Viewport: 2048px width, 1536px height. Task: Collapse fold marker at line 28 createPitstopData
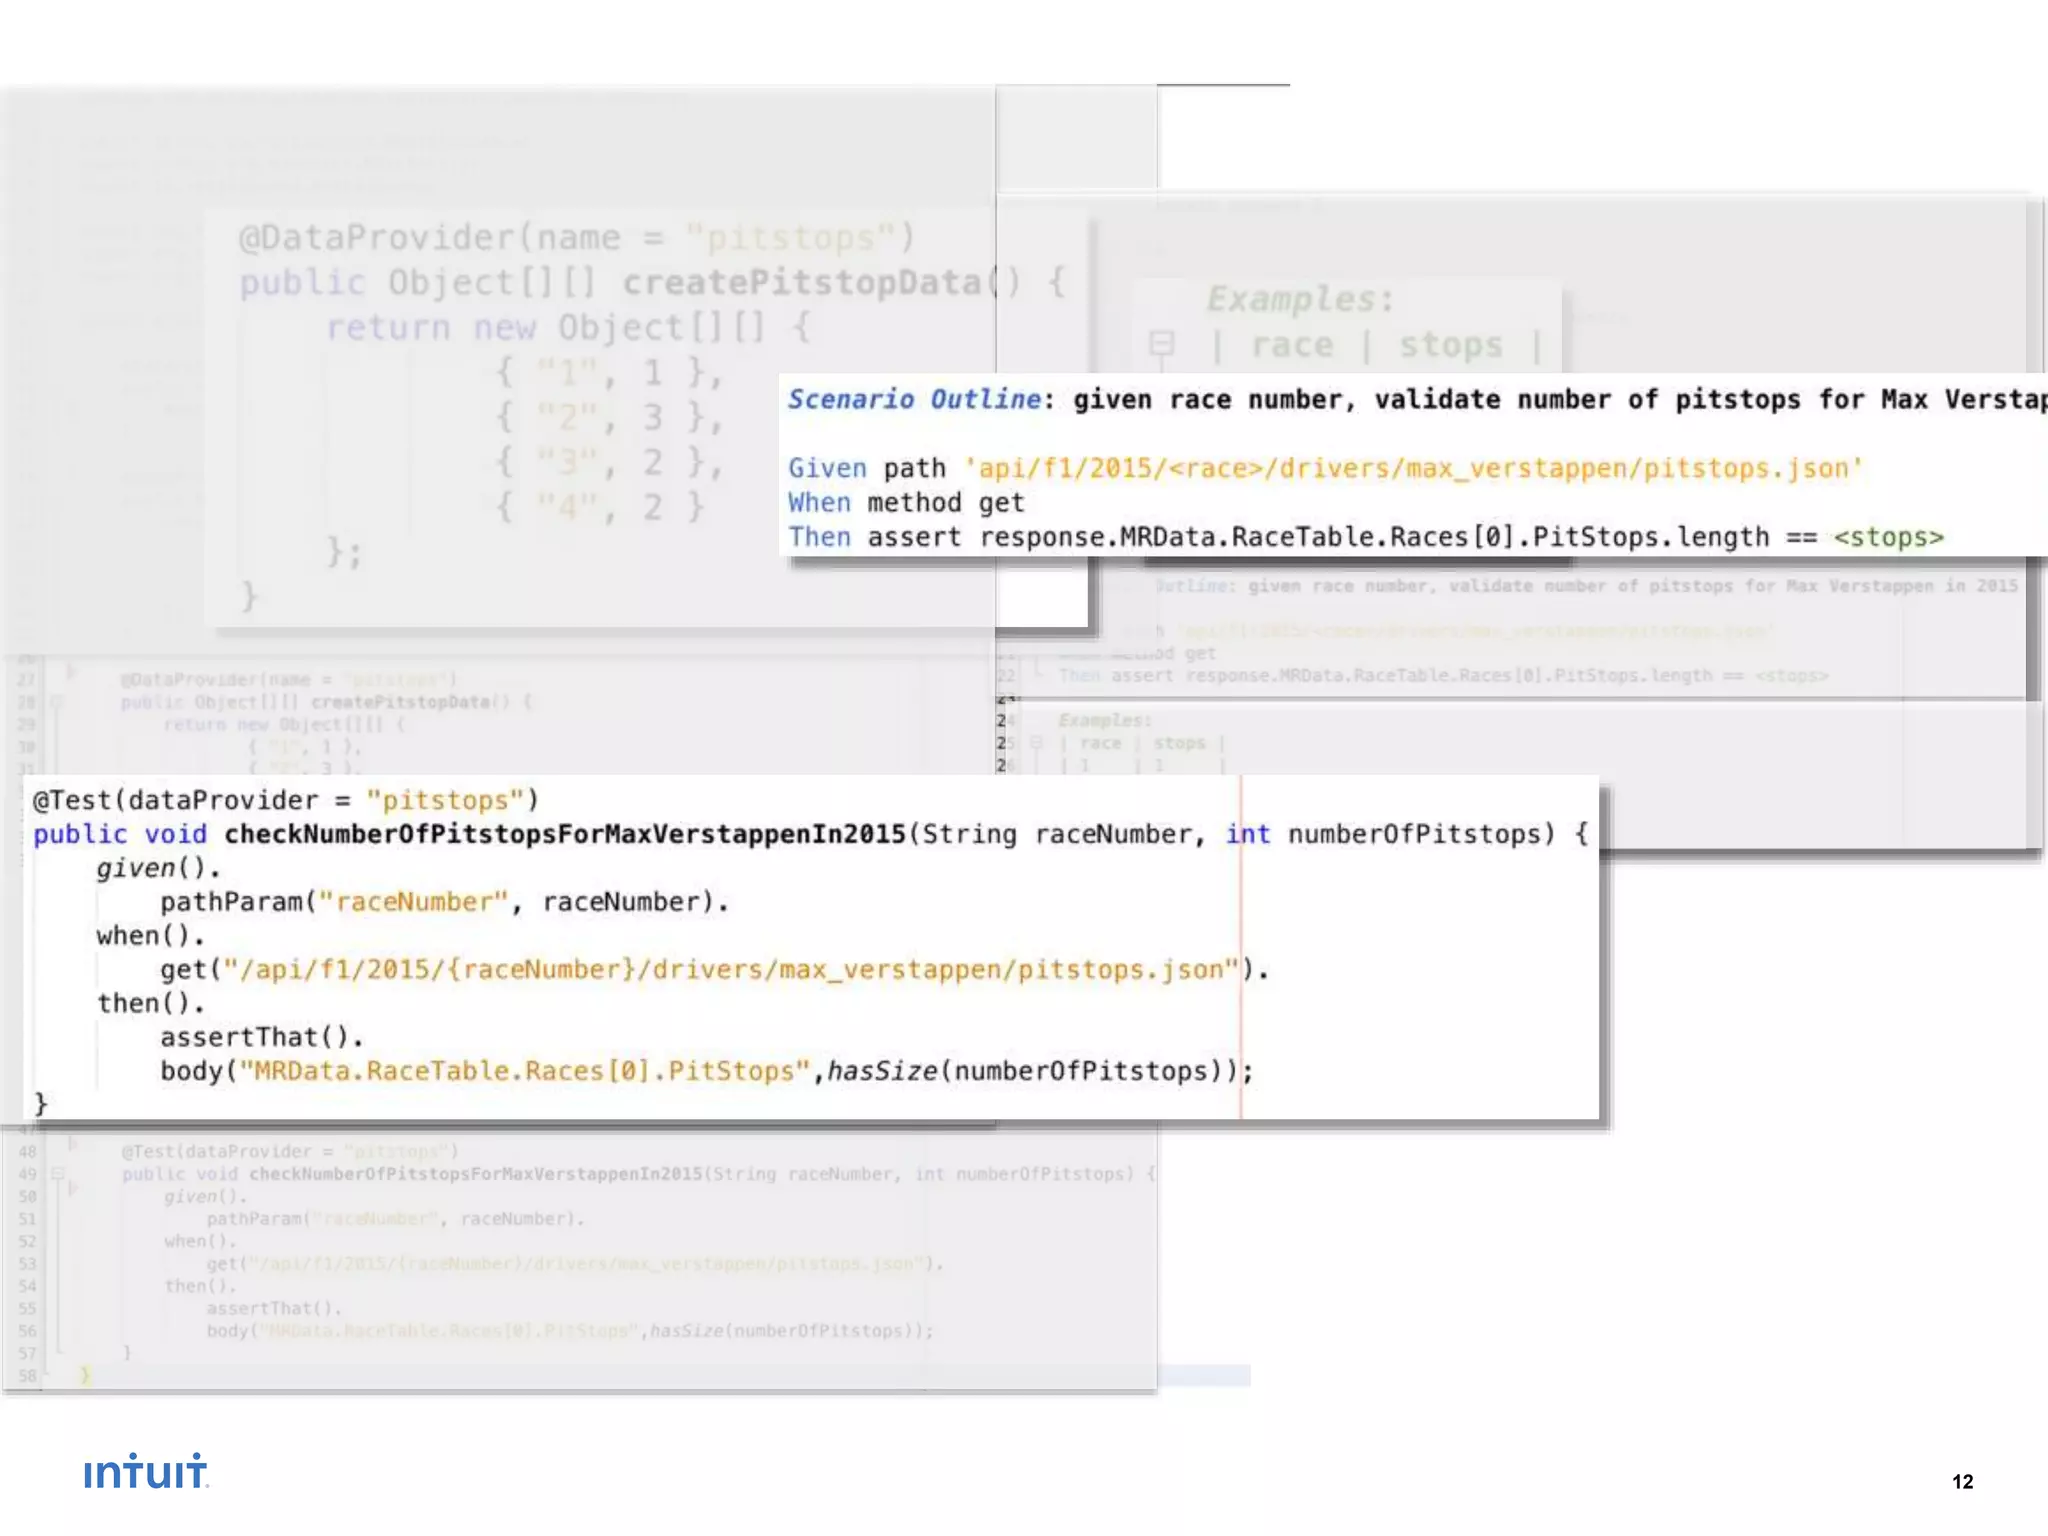coord(58,702)
